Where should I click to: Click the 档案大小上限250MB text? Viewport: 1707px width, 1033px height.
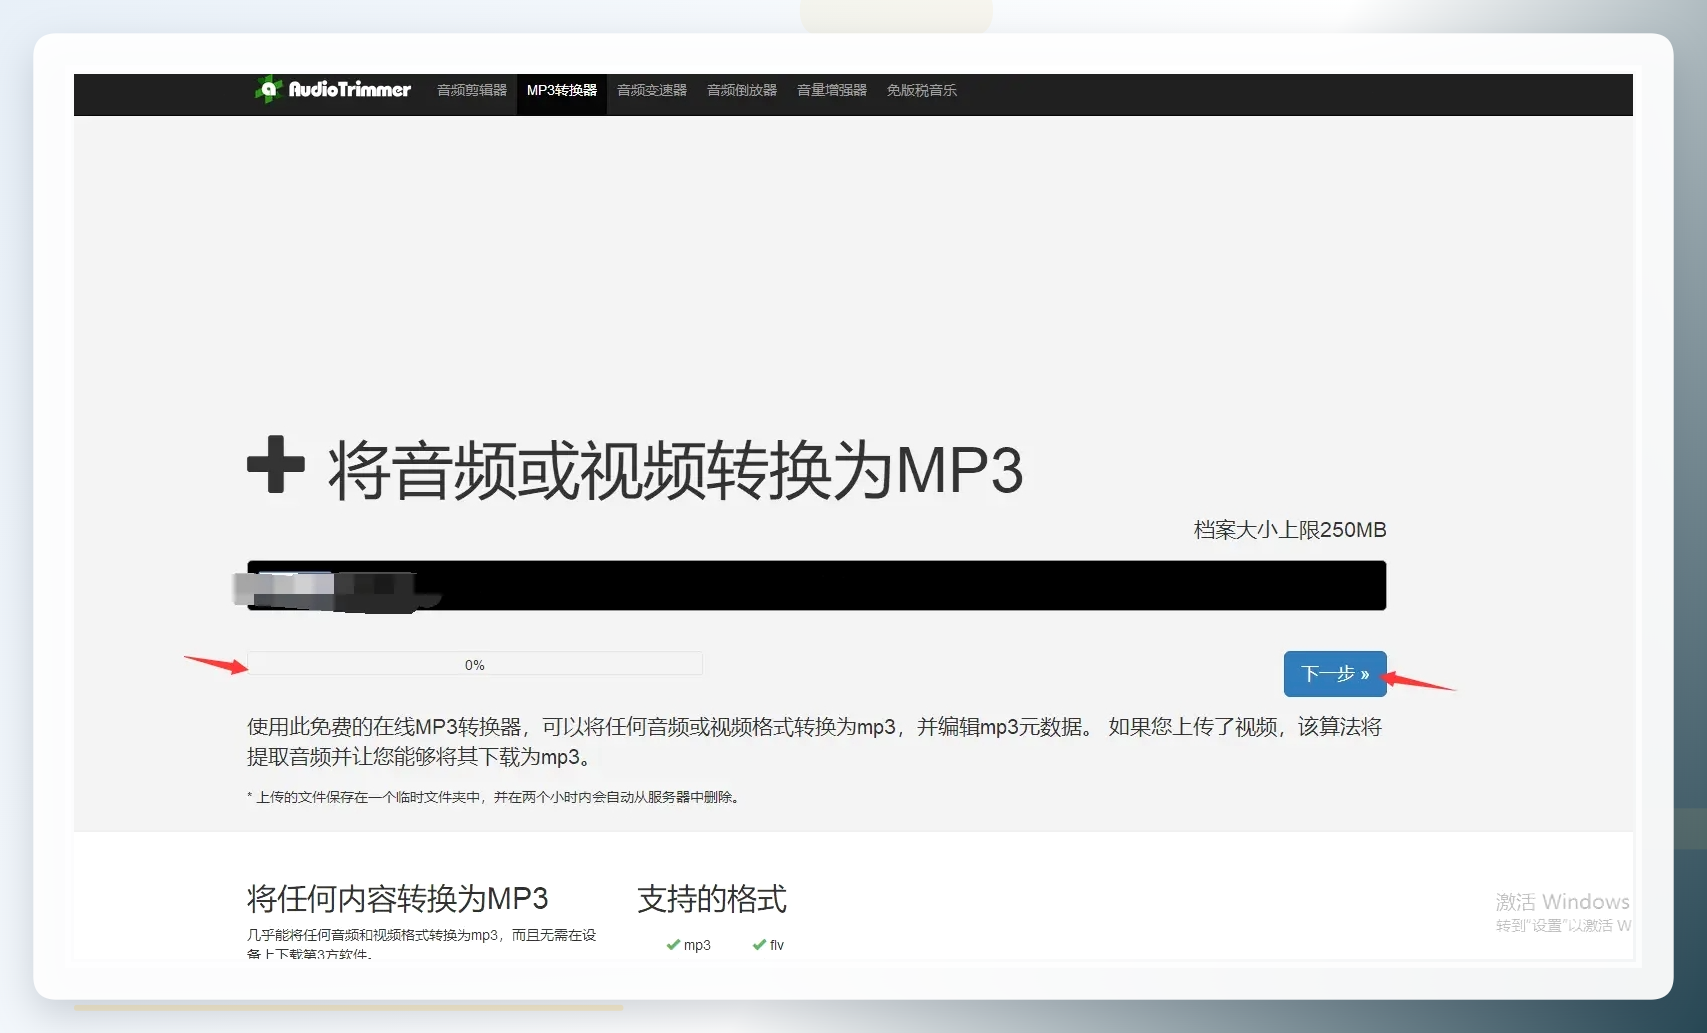tap(1290, 530)
